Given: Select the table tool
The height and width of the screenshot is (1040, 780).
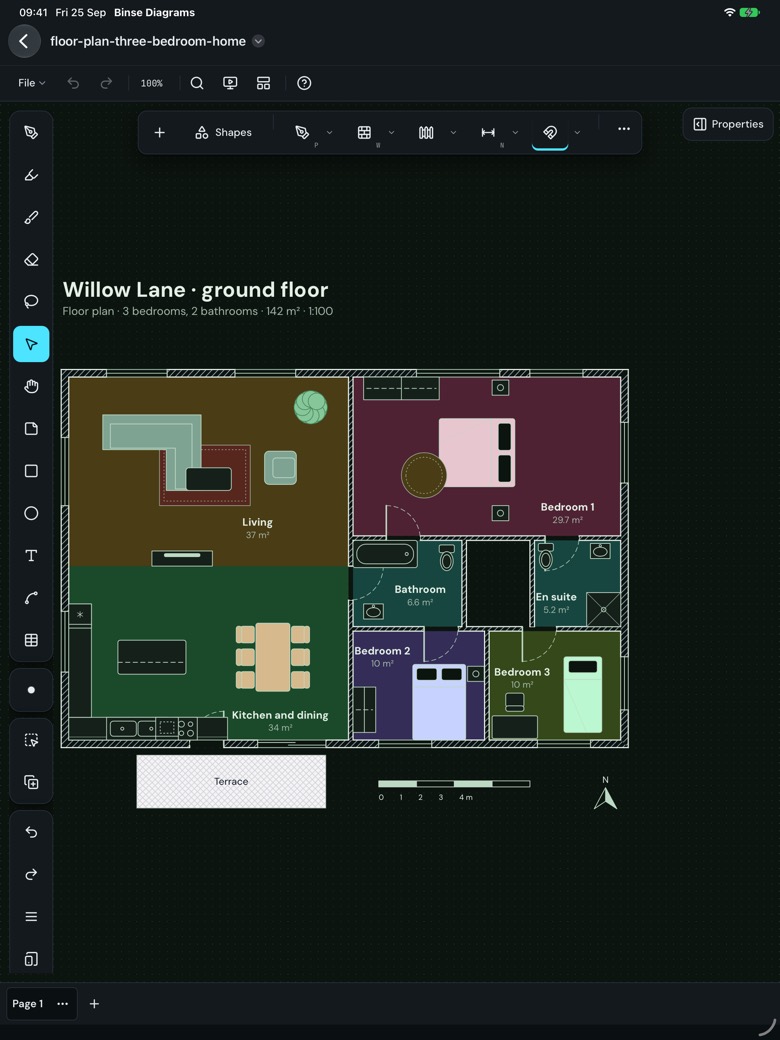Looking at the screenshot, I should (x=31, y=640).
